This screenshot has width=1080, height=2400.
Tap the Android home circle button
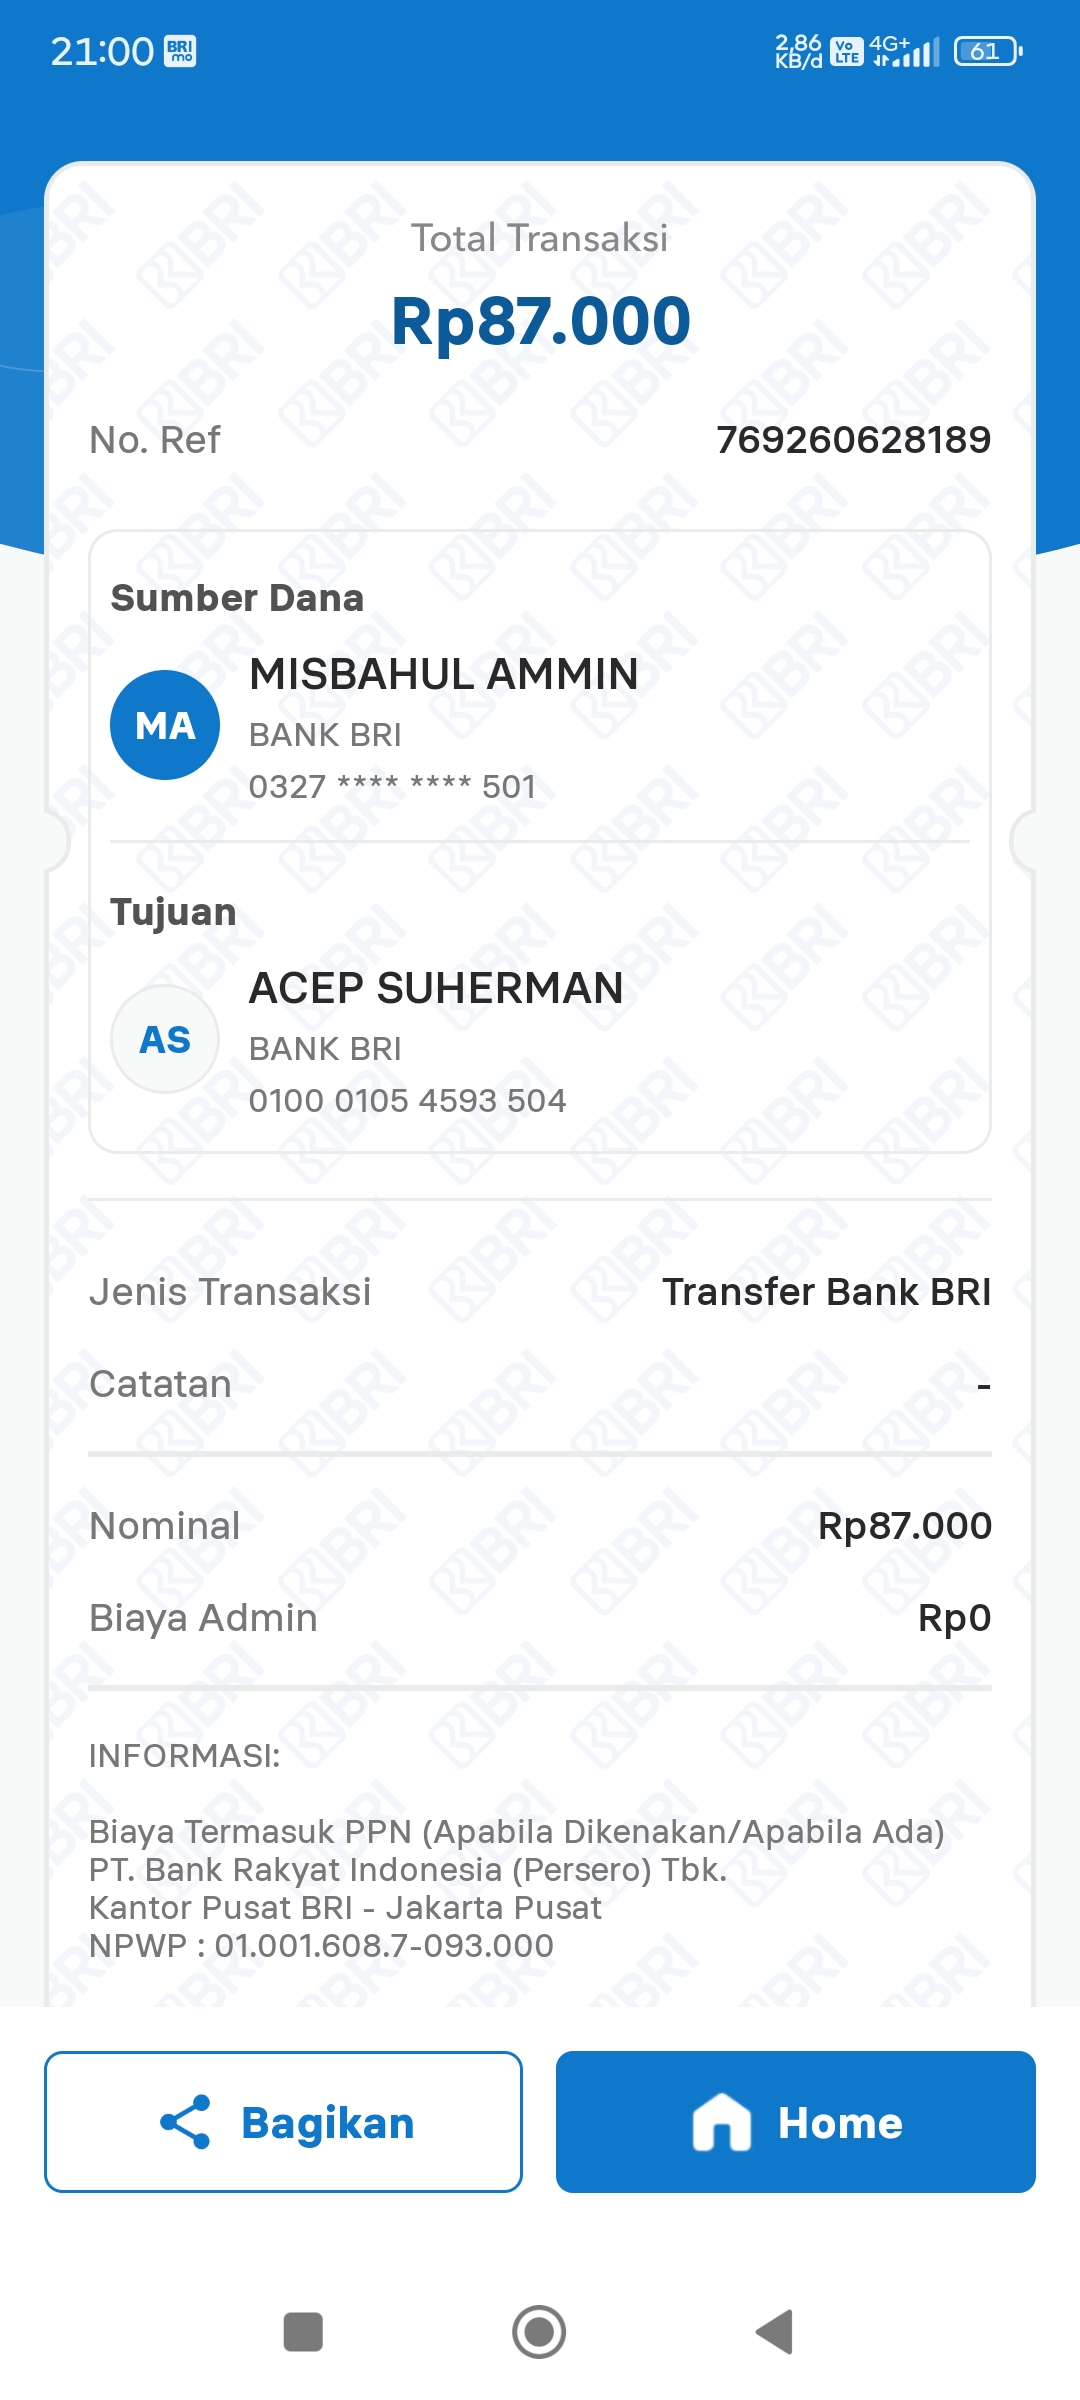coord(539,2332)
